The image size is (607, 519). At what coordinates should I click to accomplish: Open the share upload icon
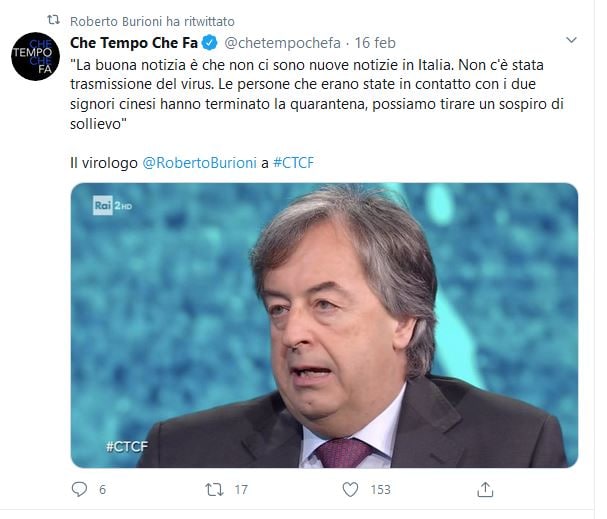coord(485,489)
